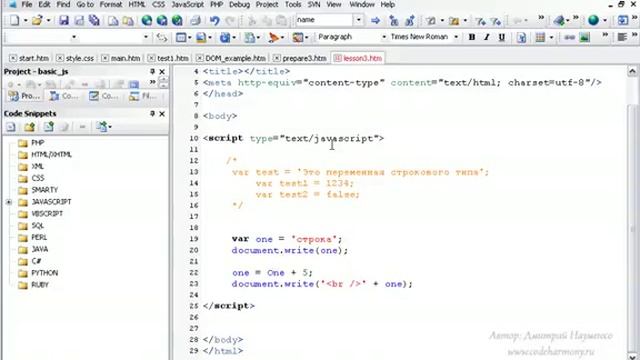Undo the last edit
This screenshot has height=360, width=640.
[x=214, y=20]
